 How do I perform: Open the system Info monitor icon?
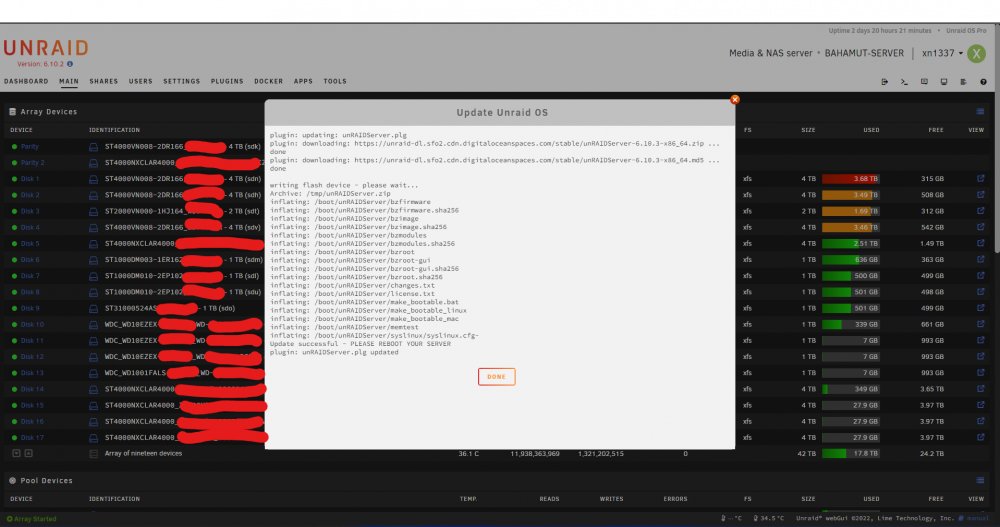pos(944,82)
